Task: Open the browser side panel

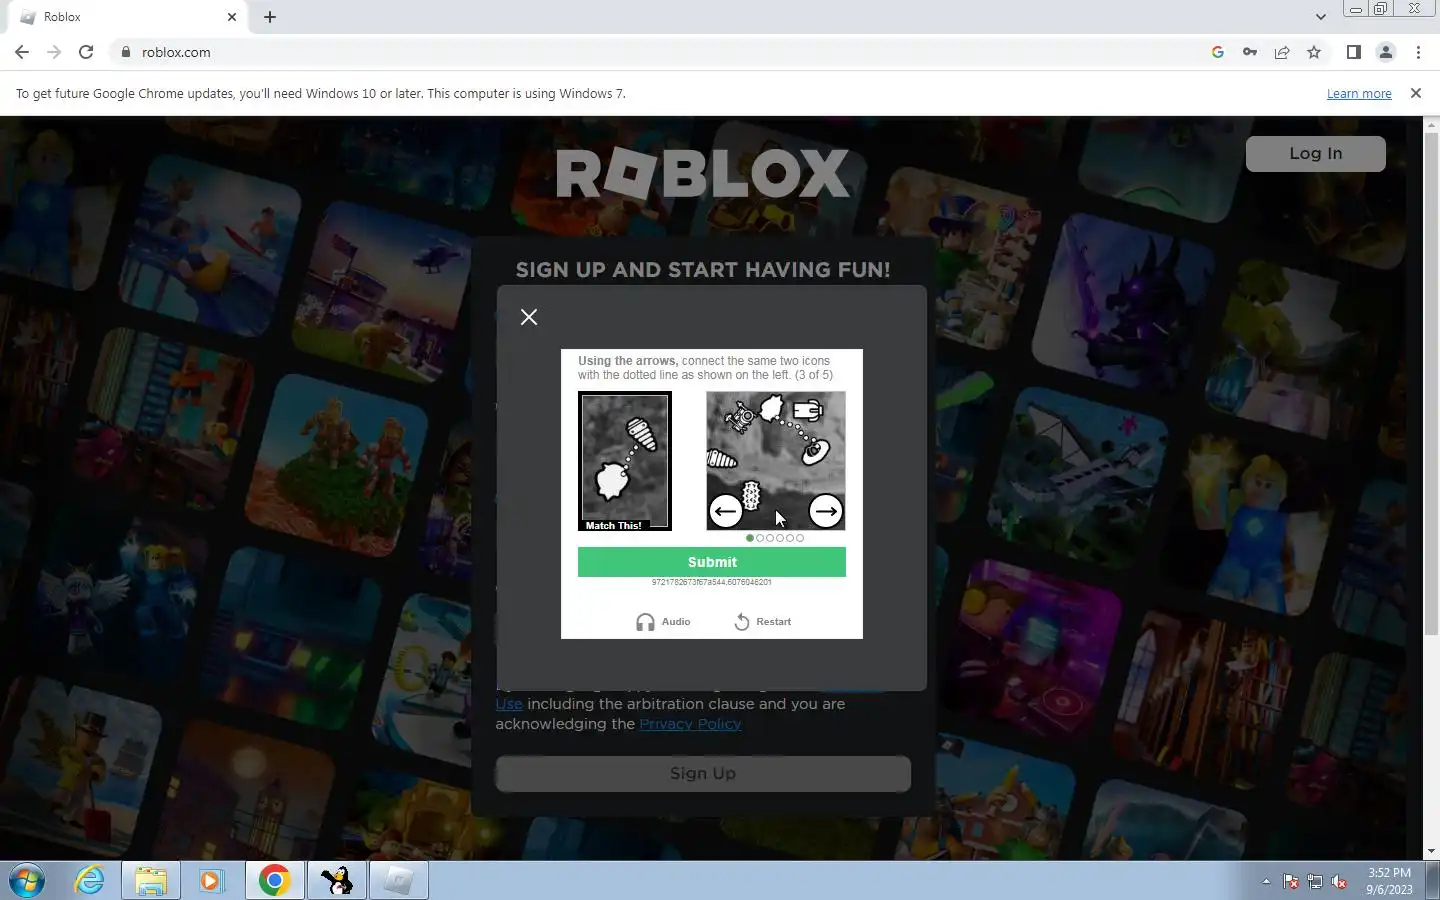Action: pos(1353,52)
